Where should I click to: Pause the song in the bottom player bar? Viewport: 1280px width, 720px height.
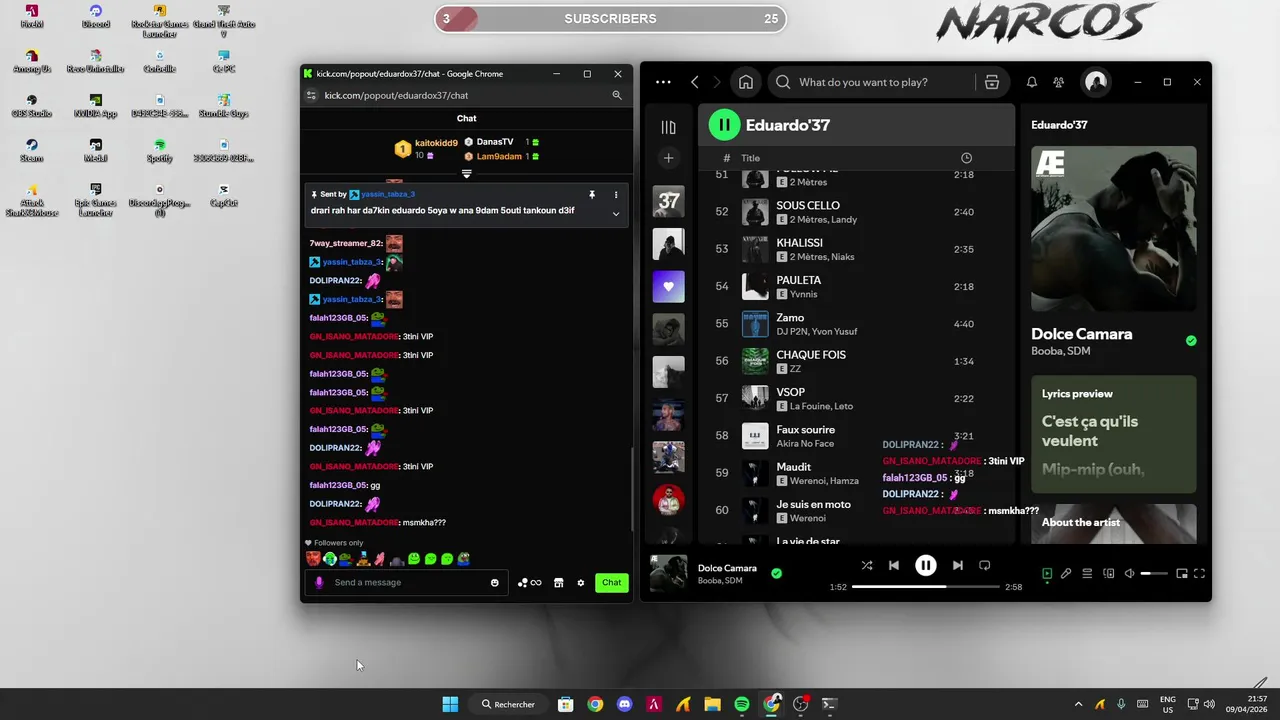(x=926, y=565)
